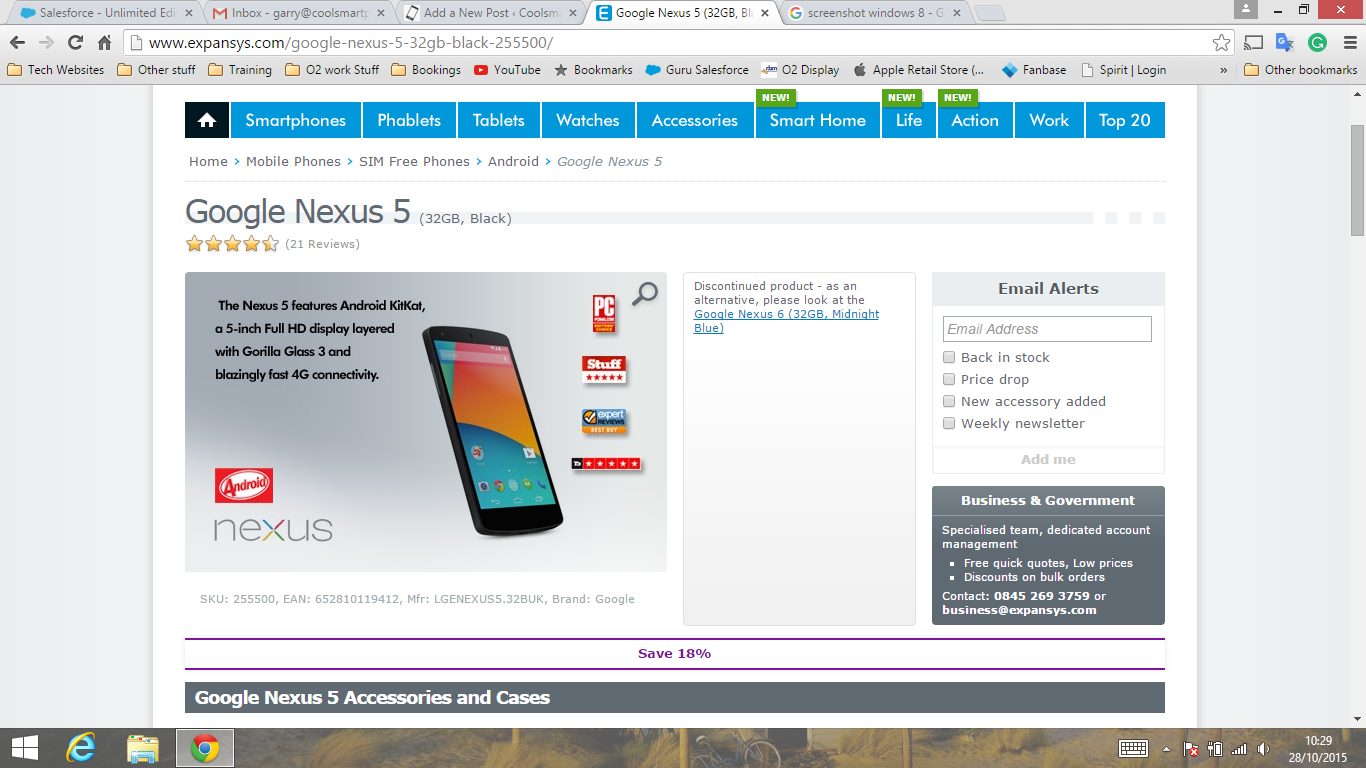Click Google Nexus 6 alternative link

click(786, 321)
